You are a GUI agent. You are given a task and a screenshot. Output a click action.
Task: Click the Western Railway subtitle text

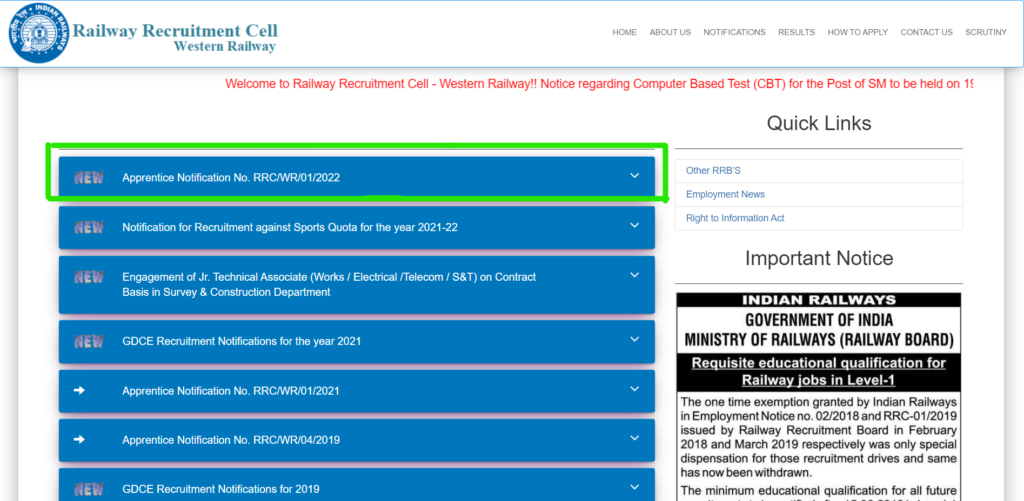[x=225, y=47]
